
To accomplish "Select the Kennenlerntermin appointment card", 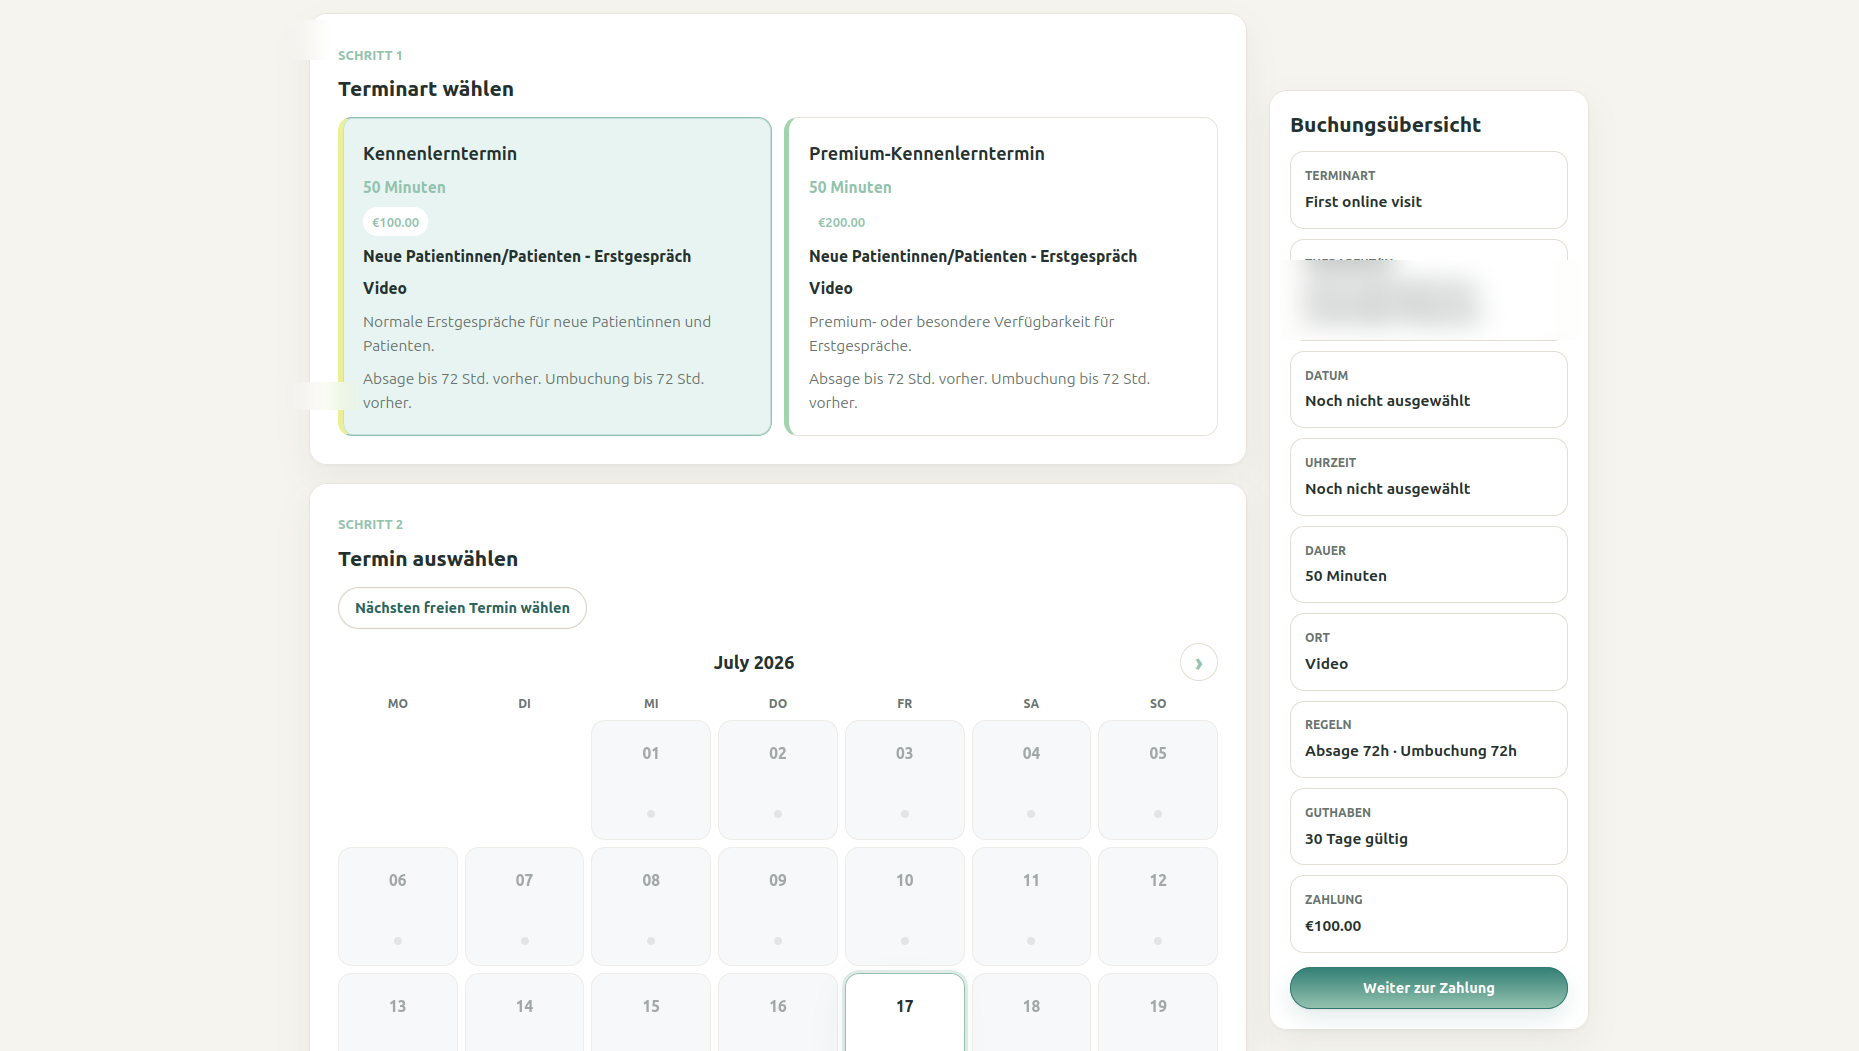I will [x=555, y=276].
